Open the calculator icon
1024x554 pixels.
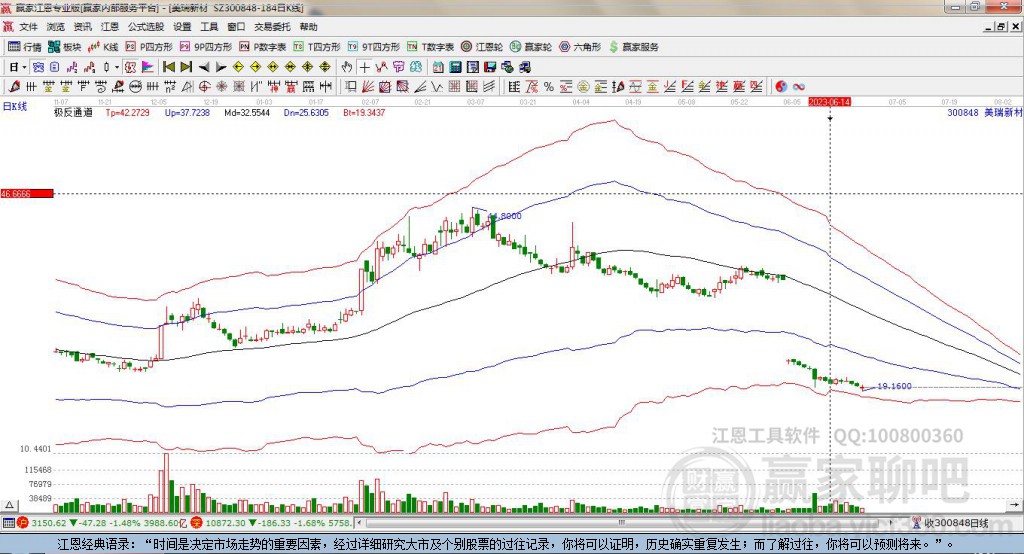click(456, 67)
